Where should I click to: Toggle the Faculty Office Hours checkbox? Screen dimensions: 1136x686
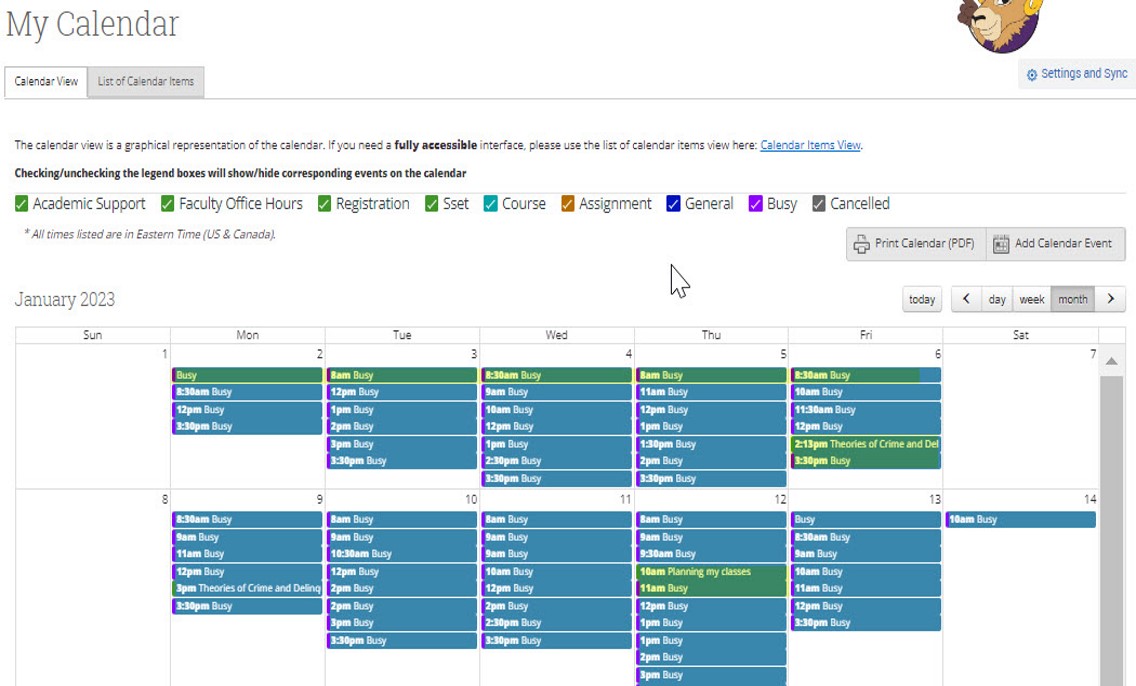(x=168, y=204)
